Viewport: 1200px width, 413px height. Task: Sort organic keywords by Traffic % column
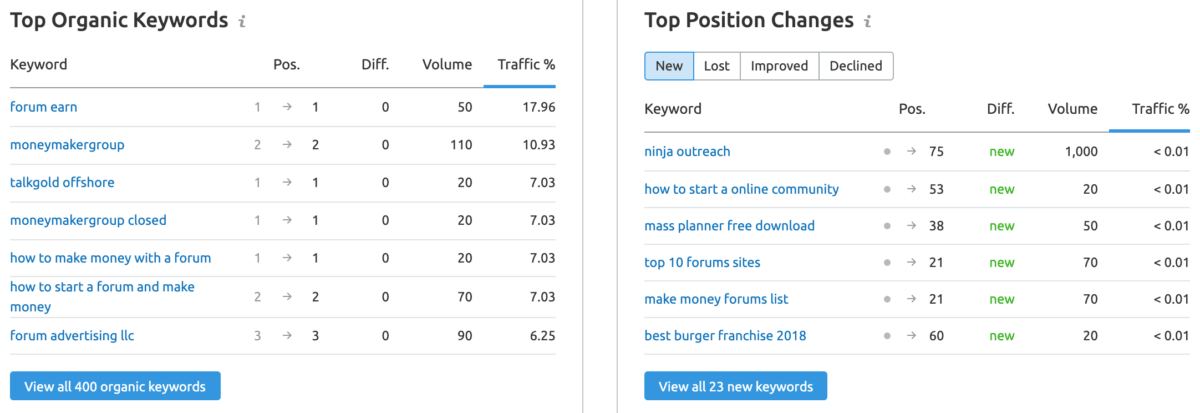point(526,65)
